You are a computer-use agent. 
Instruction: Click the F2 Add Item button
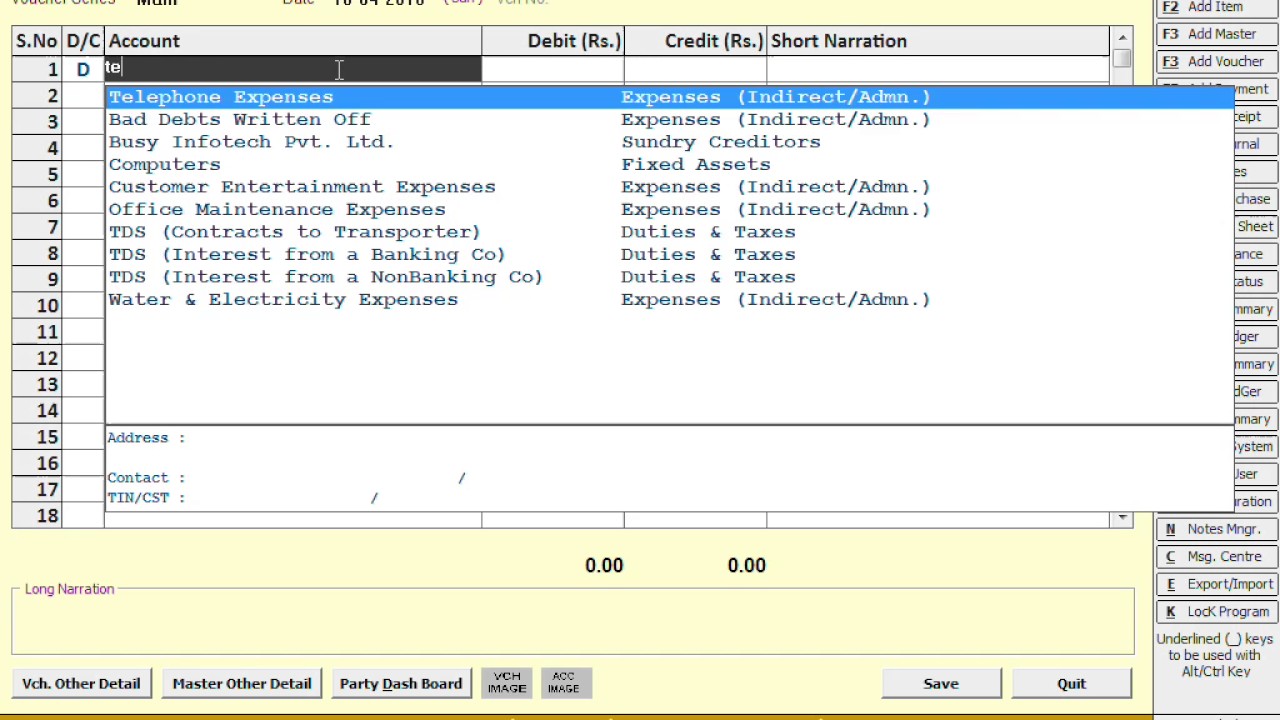click(1216, 8)
